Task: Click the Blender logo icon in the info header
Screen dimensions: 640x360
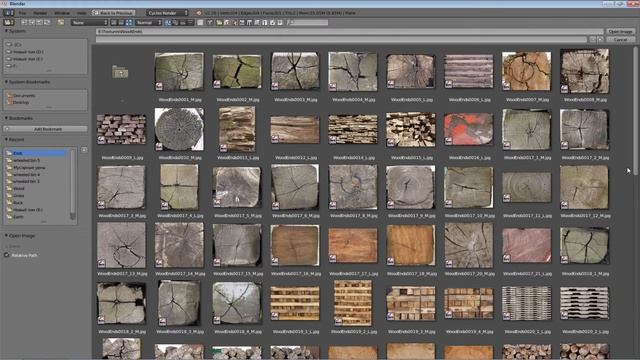Action: (199, 13)
